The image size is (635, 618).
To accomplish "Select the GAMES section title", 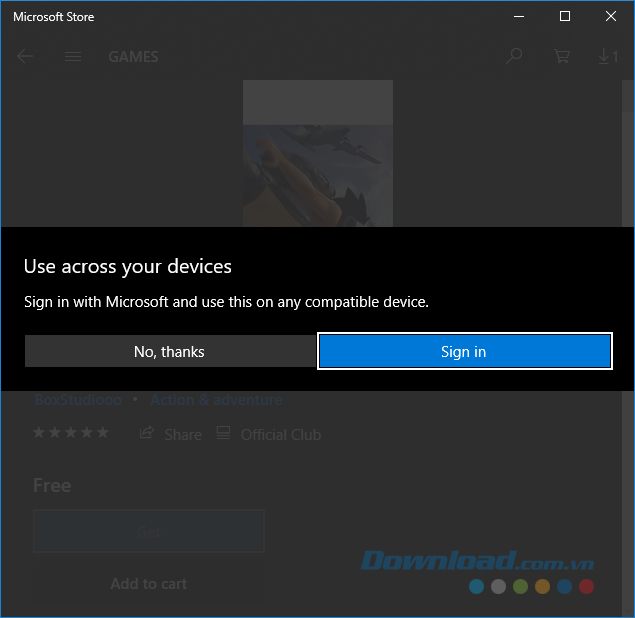I will point(133,57).
